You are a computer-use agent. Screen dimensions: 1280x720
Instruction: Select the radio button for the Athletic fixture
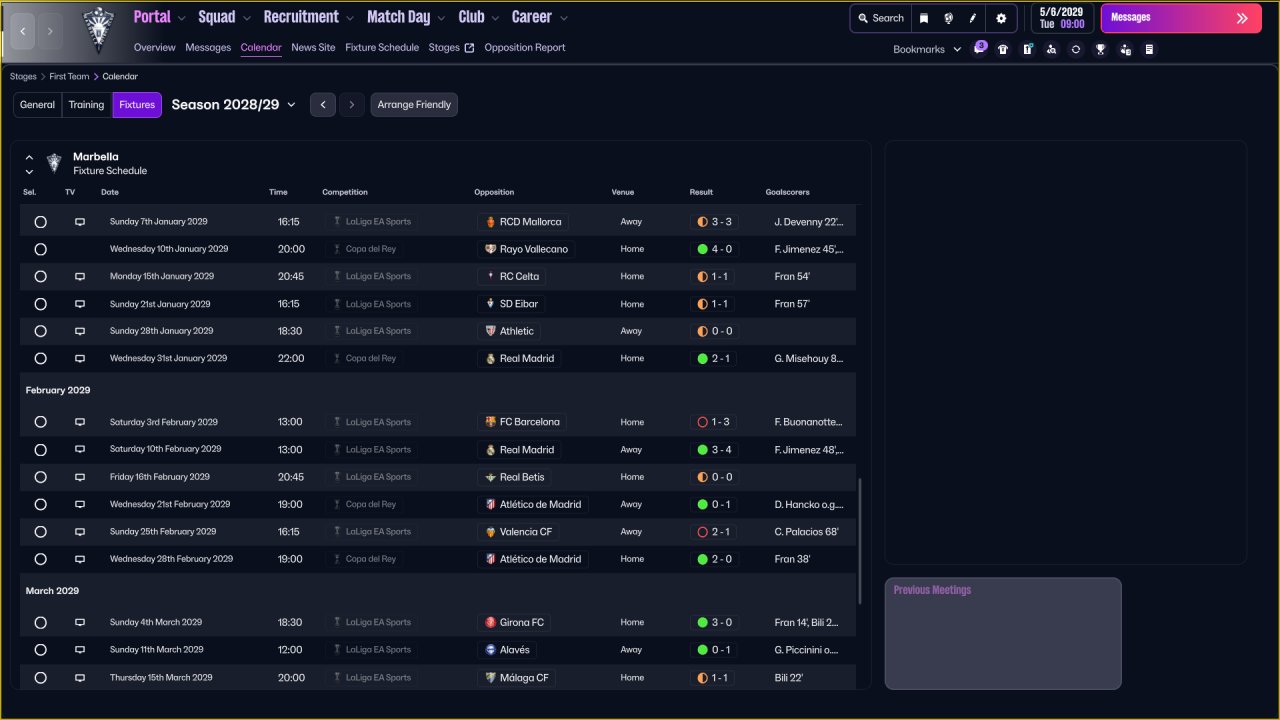click(40, 331)
